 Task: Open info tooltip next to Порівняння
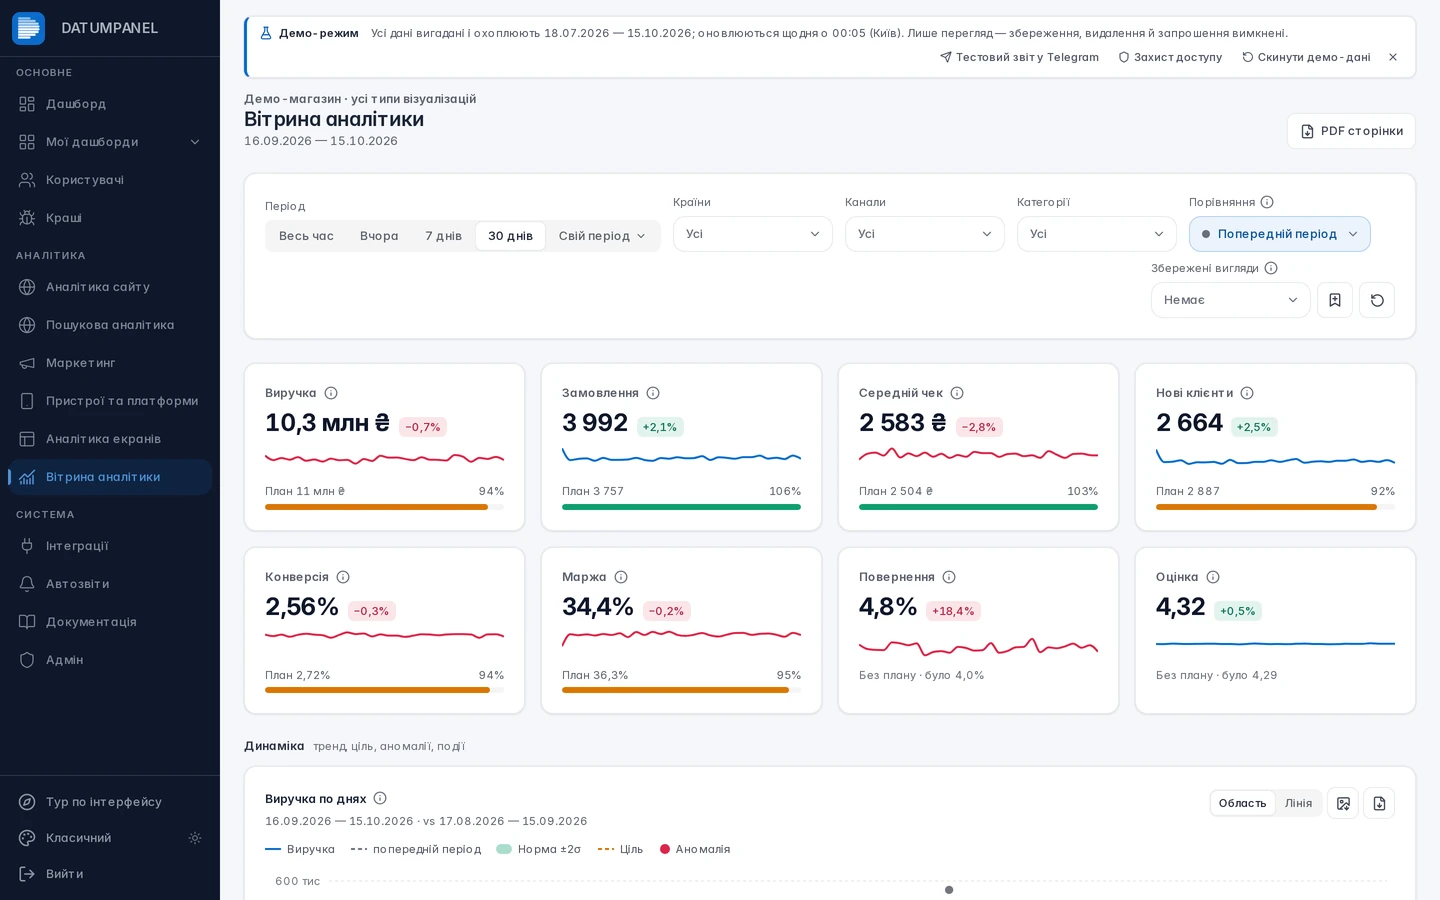tap(1267, 202)
